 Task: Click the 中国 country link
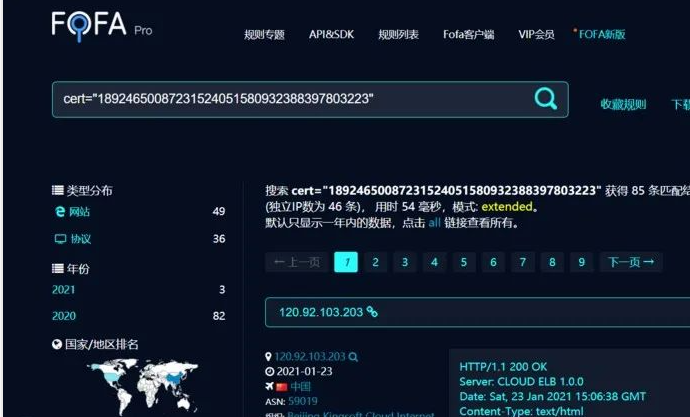tap(301, 387)
